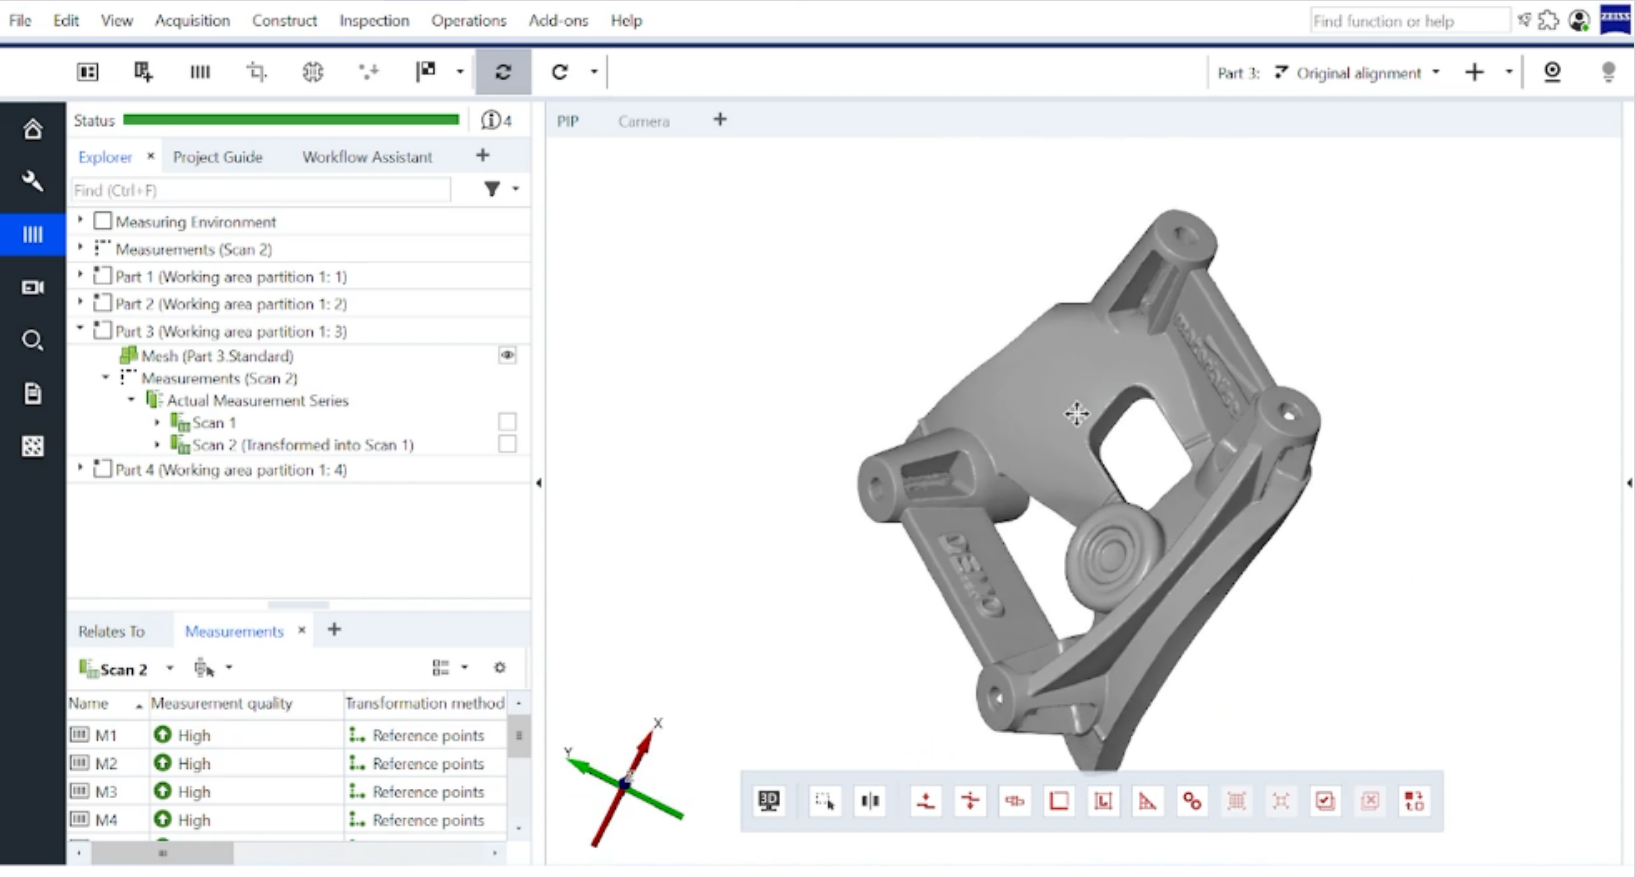Viewport: 1635px width, 877px height.
Task: Check the Scan 1 visibility checkbox
Action: 507,422
